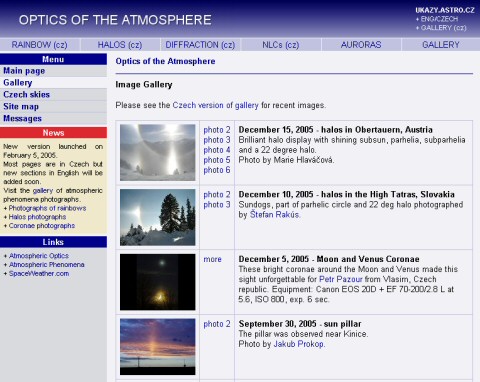Open the SpaceWeather.com link
480x382 pixels.
click(39, 274)
